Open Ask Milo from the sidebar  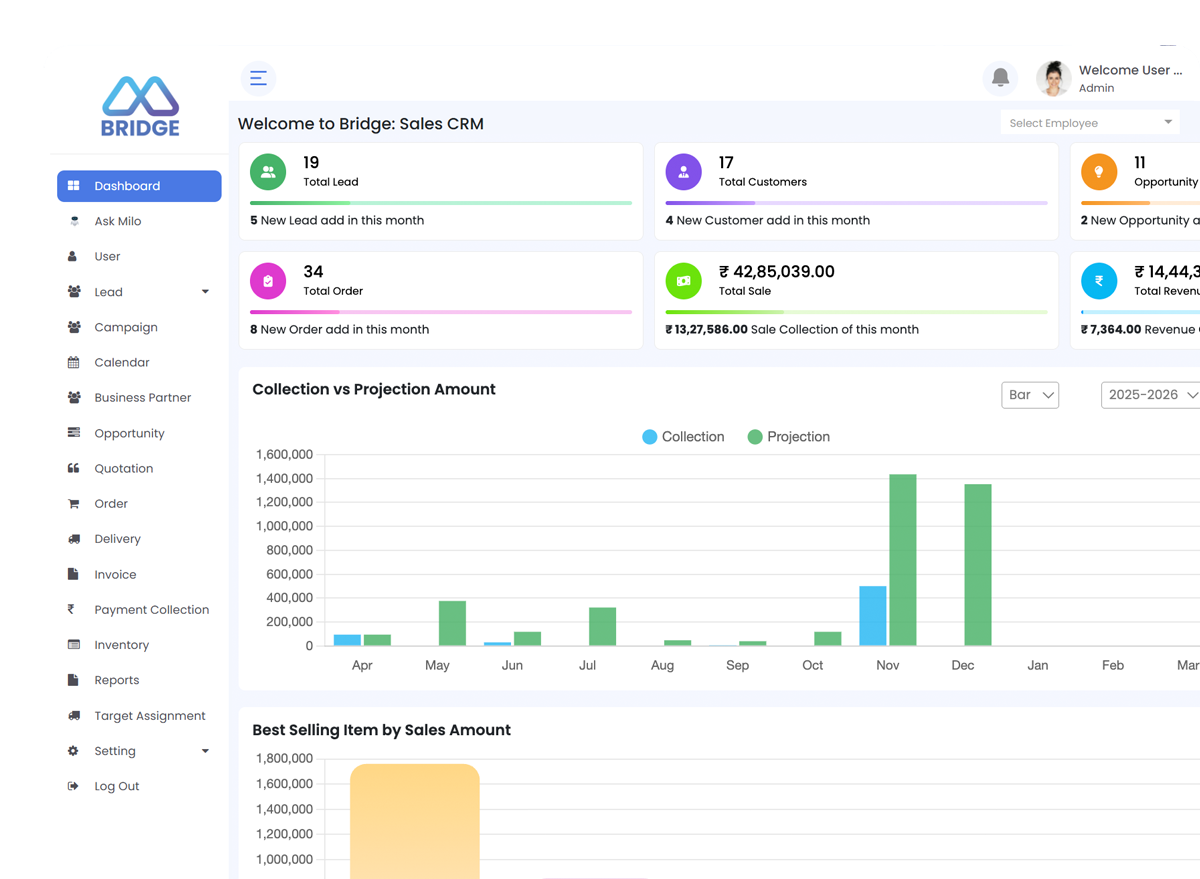pyautogui.click(x=118, y=221)
